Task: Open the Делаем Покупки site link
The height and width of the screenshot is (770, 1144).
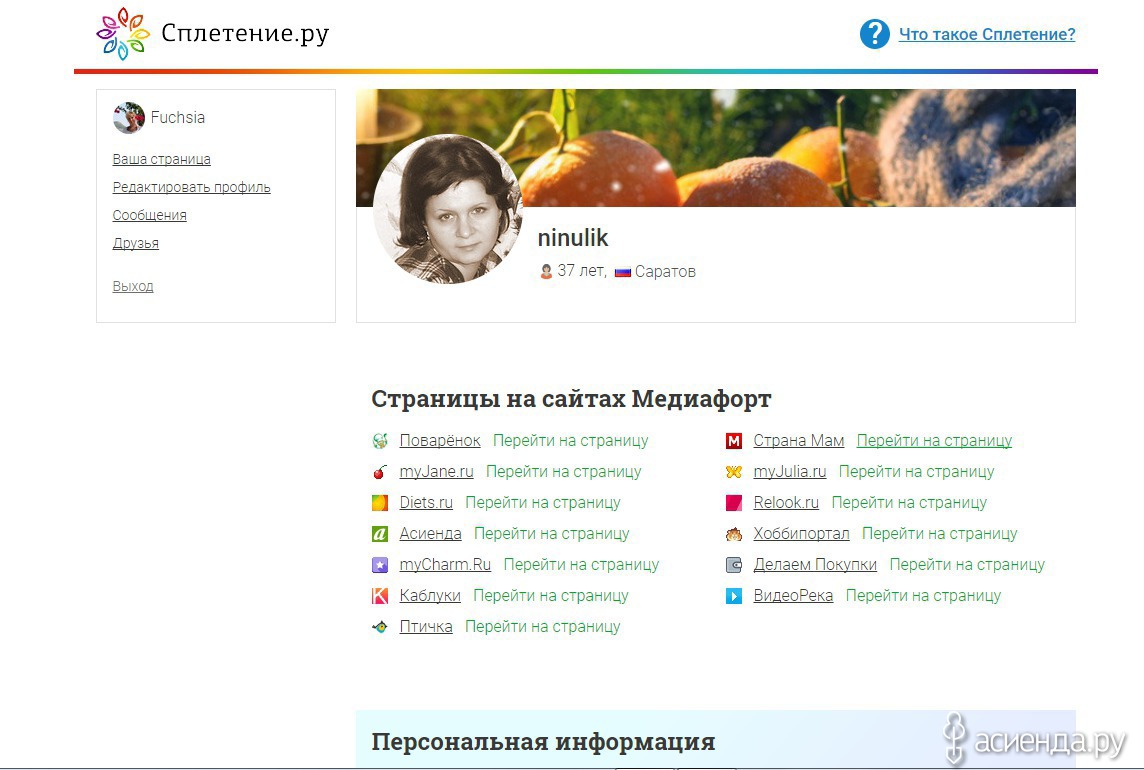Action: pyautogui.click(x=815, y=565)
